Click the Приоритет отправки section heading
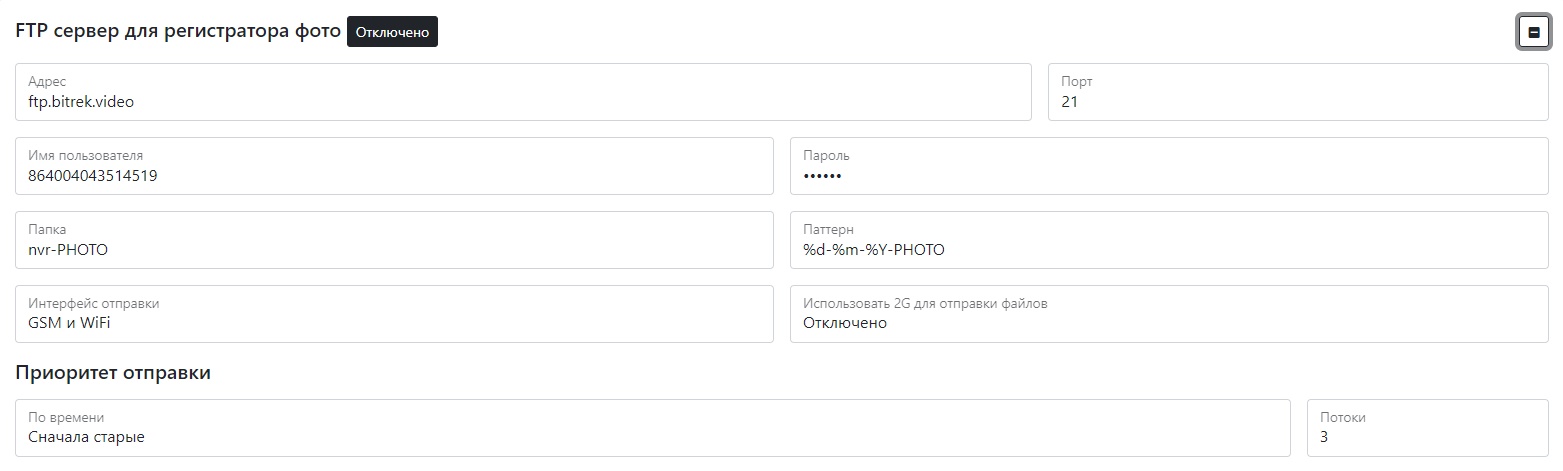 (x=113, y=373)
